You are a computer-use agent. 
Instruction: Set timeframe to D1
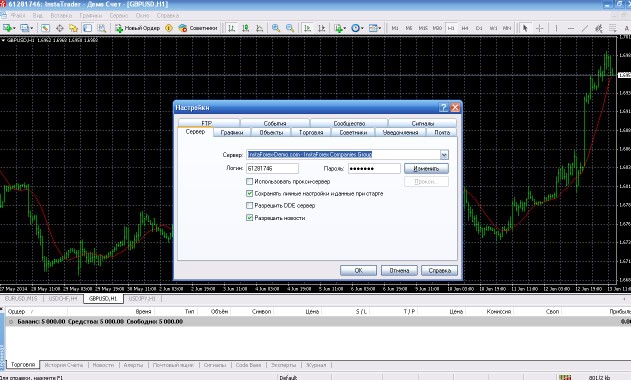[x=479, y=28]
